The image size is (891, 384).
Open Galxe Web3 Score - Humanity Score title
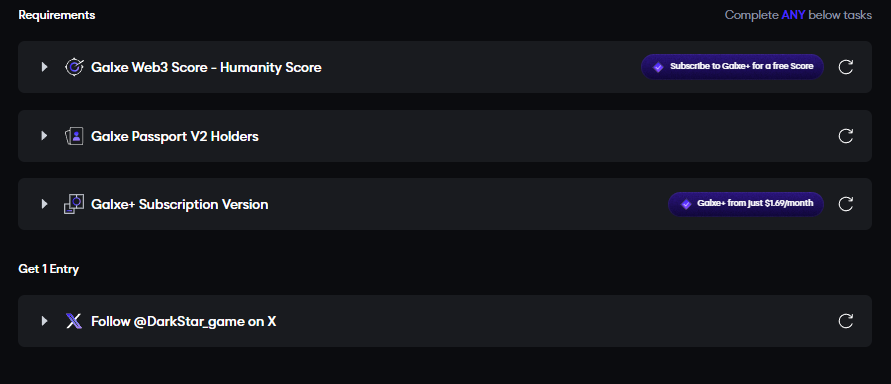tap(206, 68)
